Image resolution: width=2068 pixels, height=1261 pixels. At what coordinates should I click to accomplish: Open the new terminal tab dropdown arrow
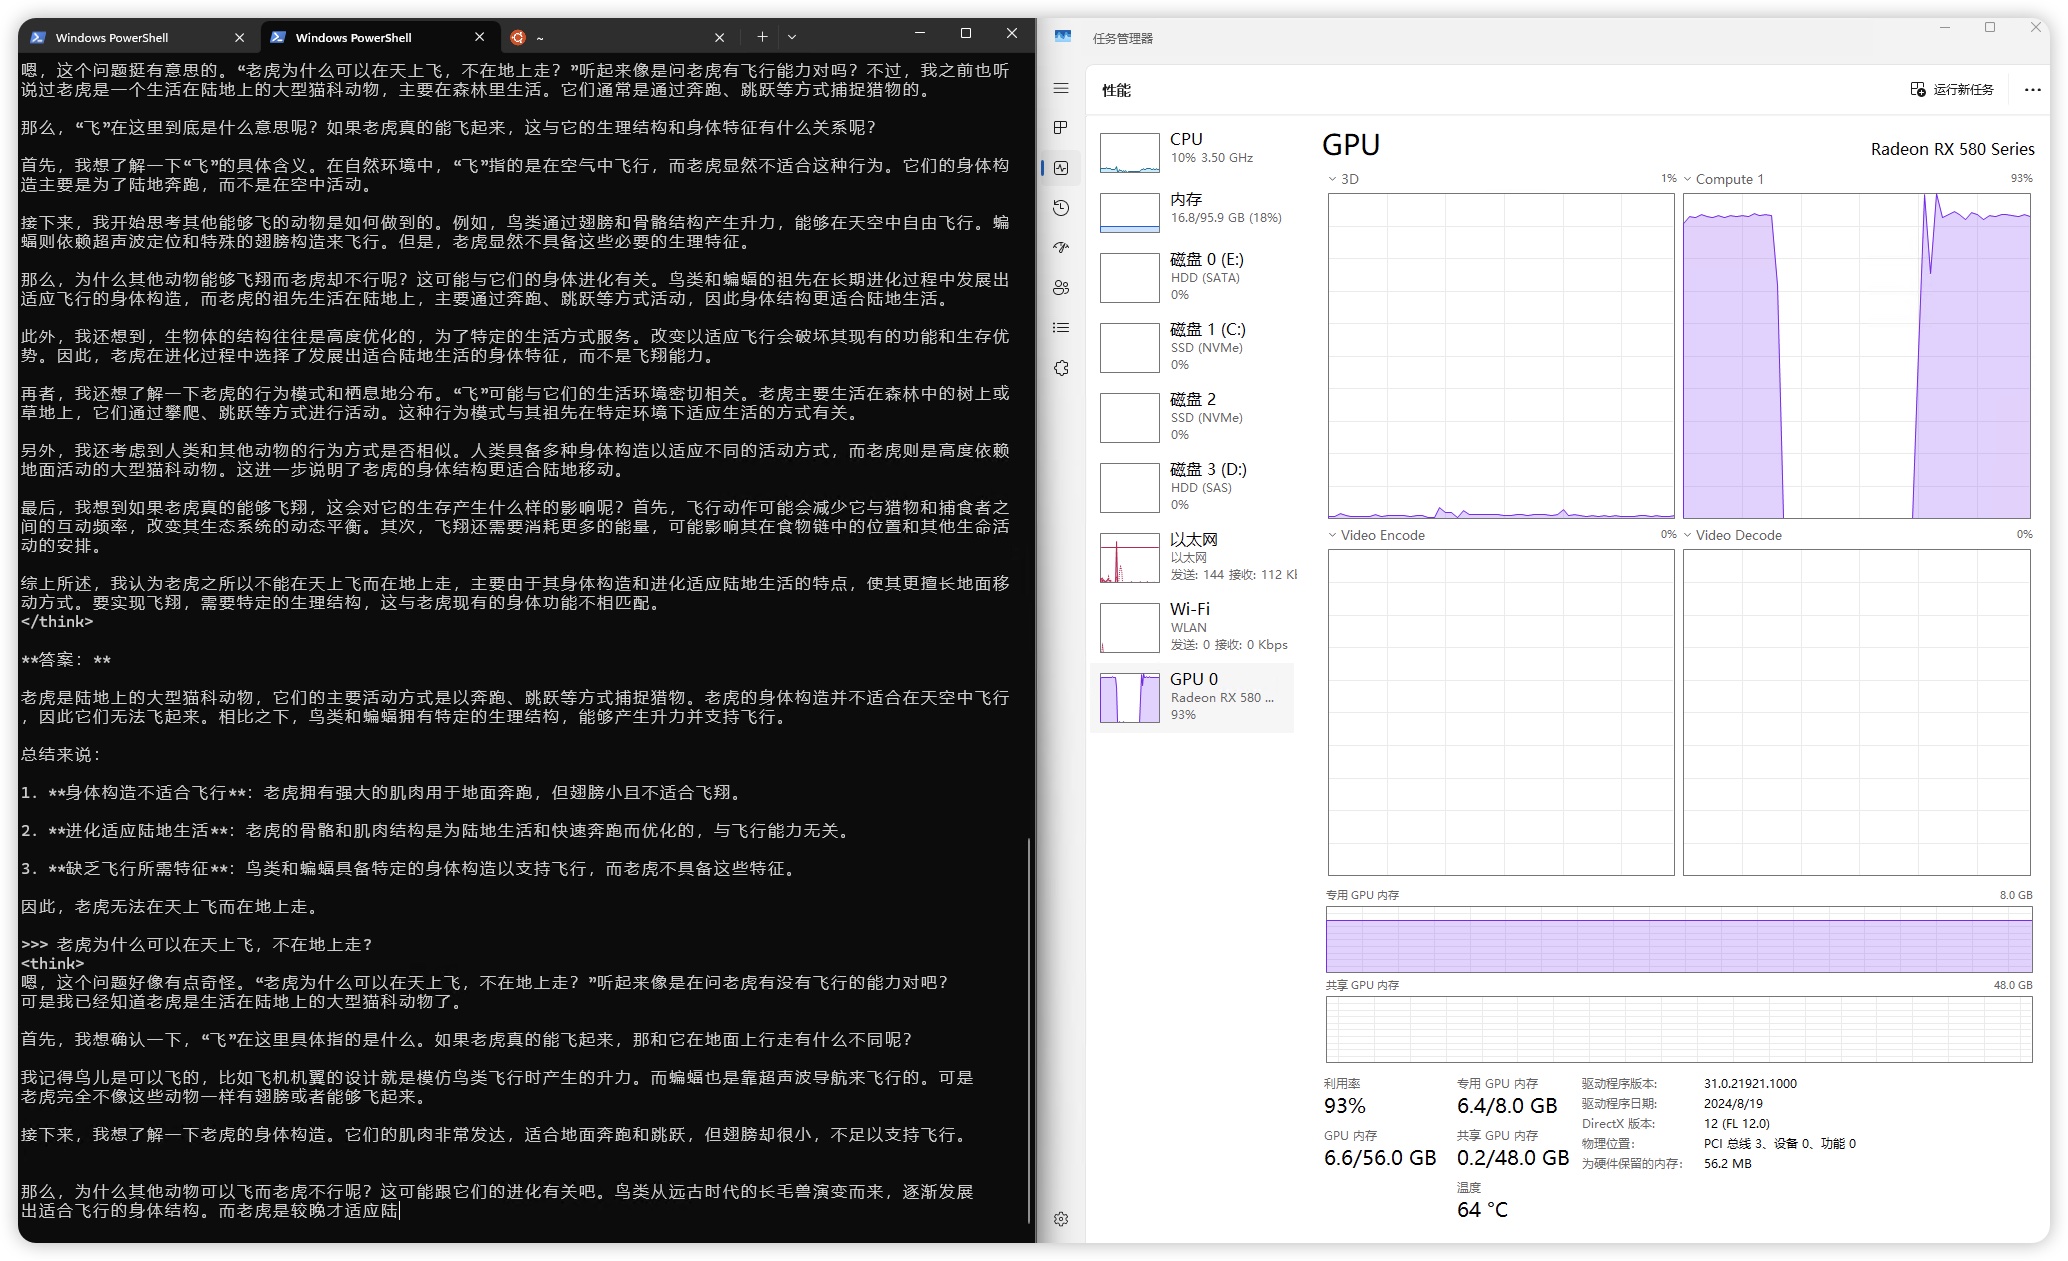click(x=791, y=36)
